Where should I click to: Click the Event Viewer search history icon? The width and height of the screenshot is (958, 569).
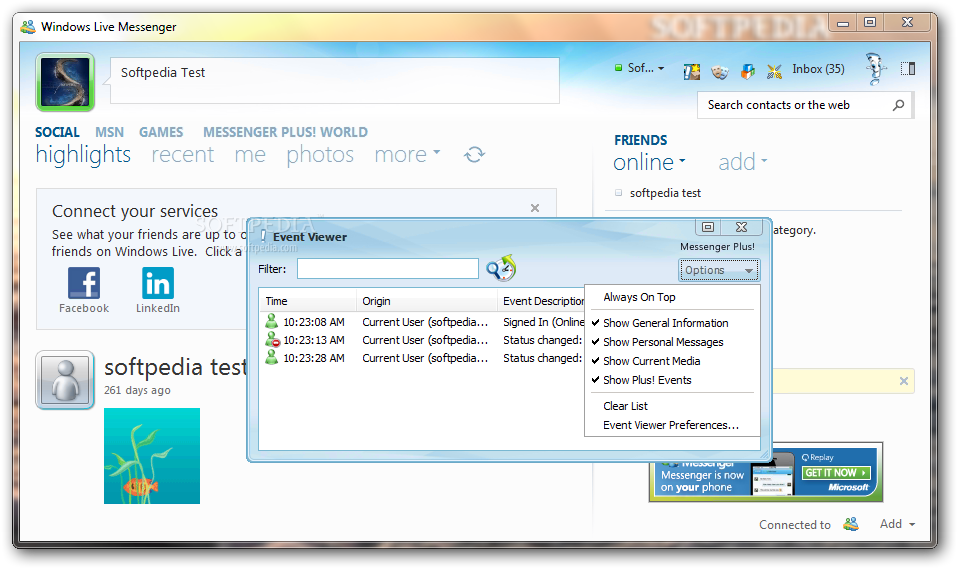coord(501,268)
